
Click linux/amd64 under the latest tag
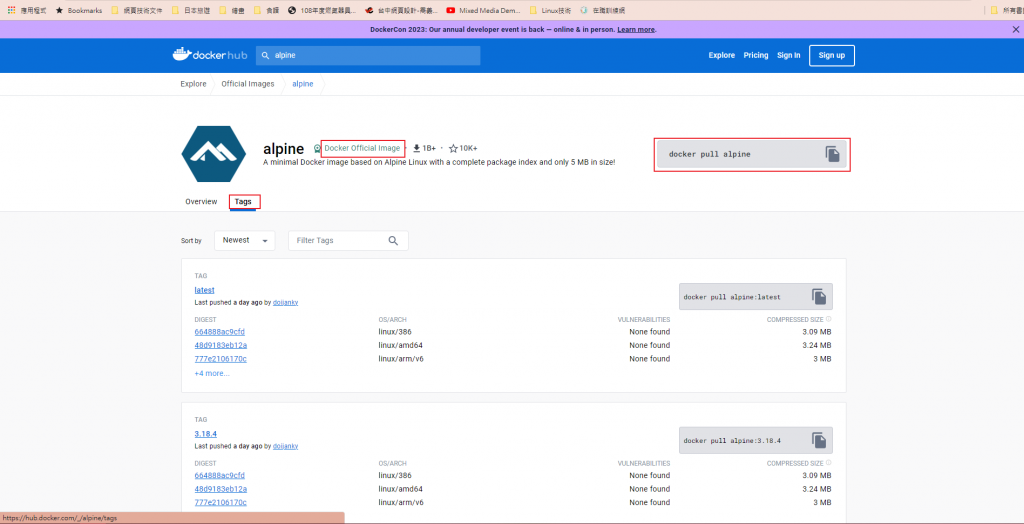pos(400,345)
